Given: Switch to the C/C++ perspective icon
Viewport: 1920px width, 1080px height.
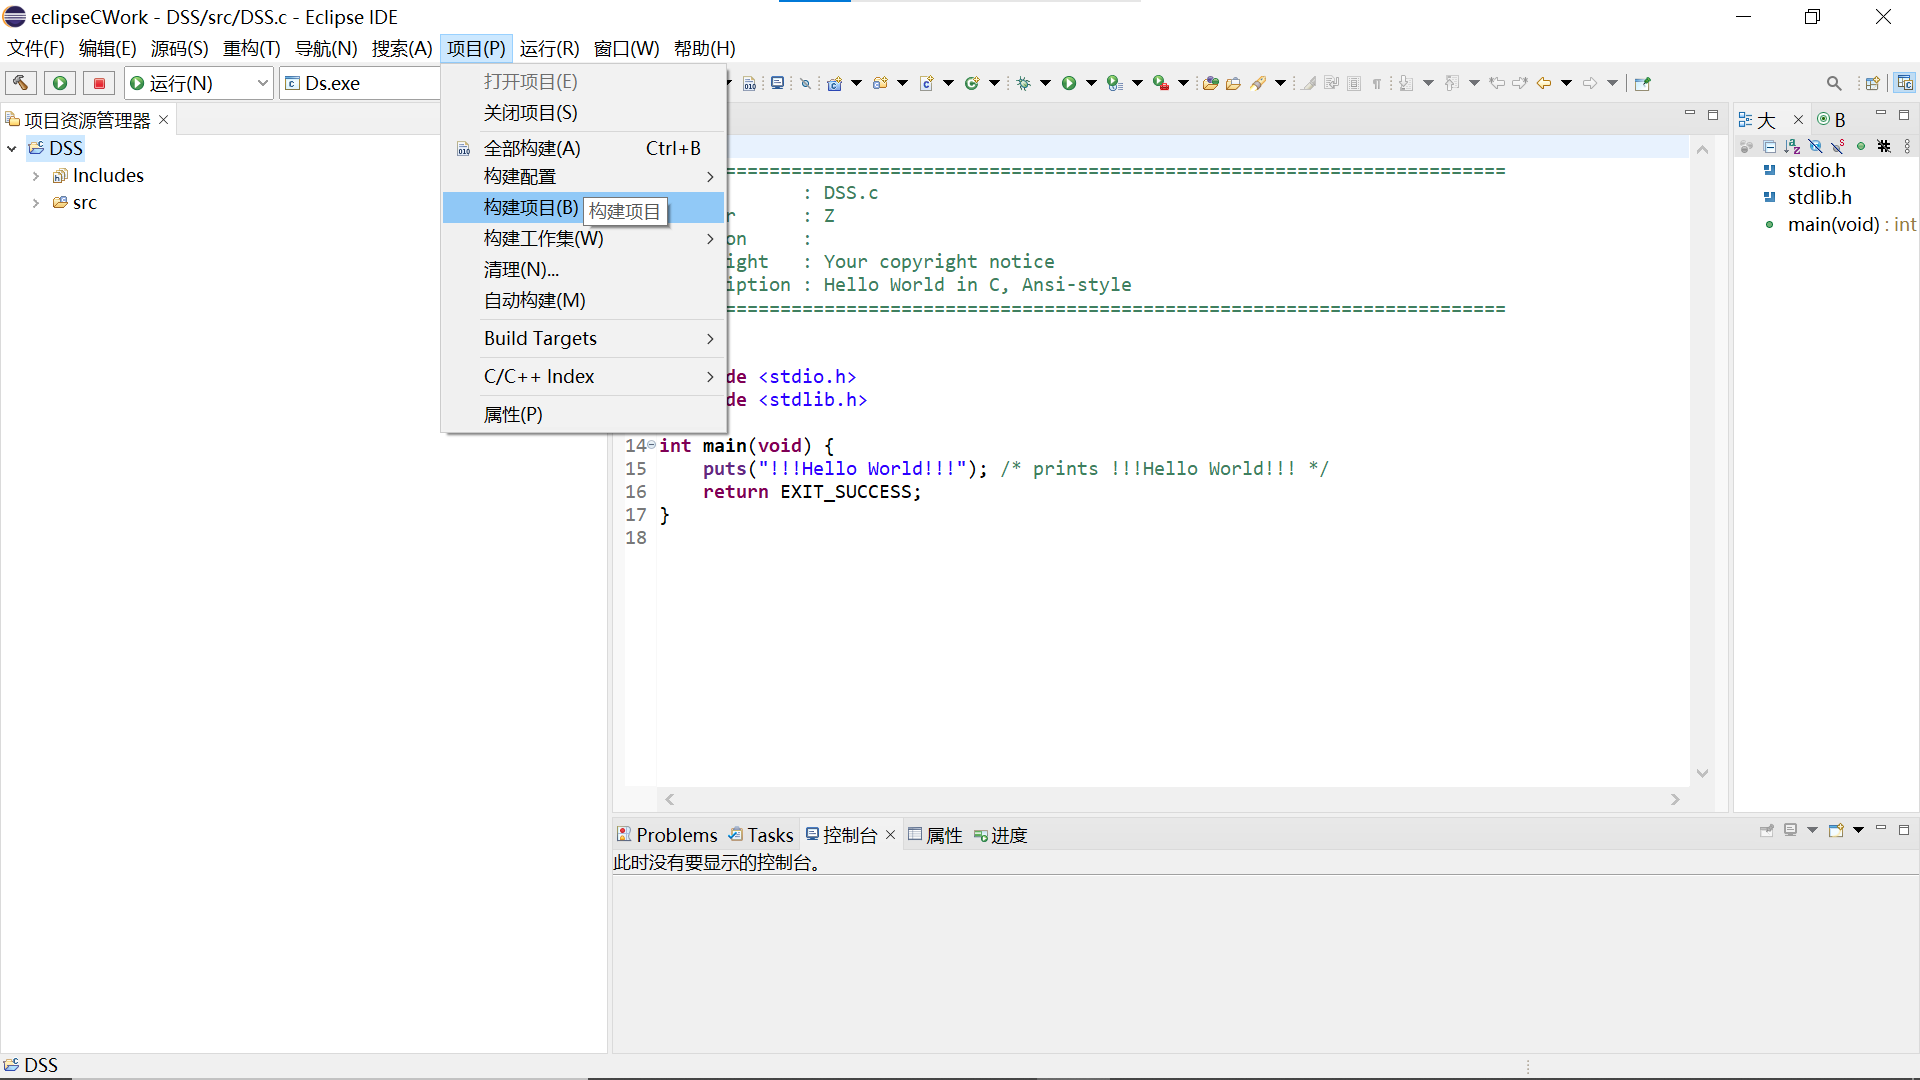Looking at the screenshot, I should click(1905, 83).
